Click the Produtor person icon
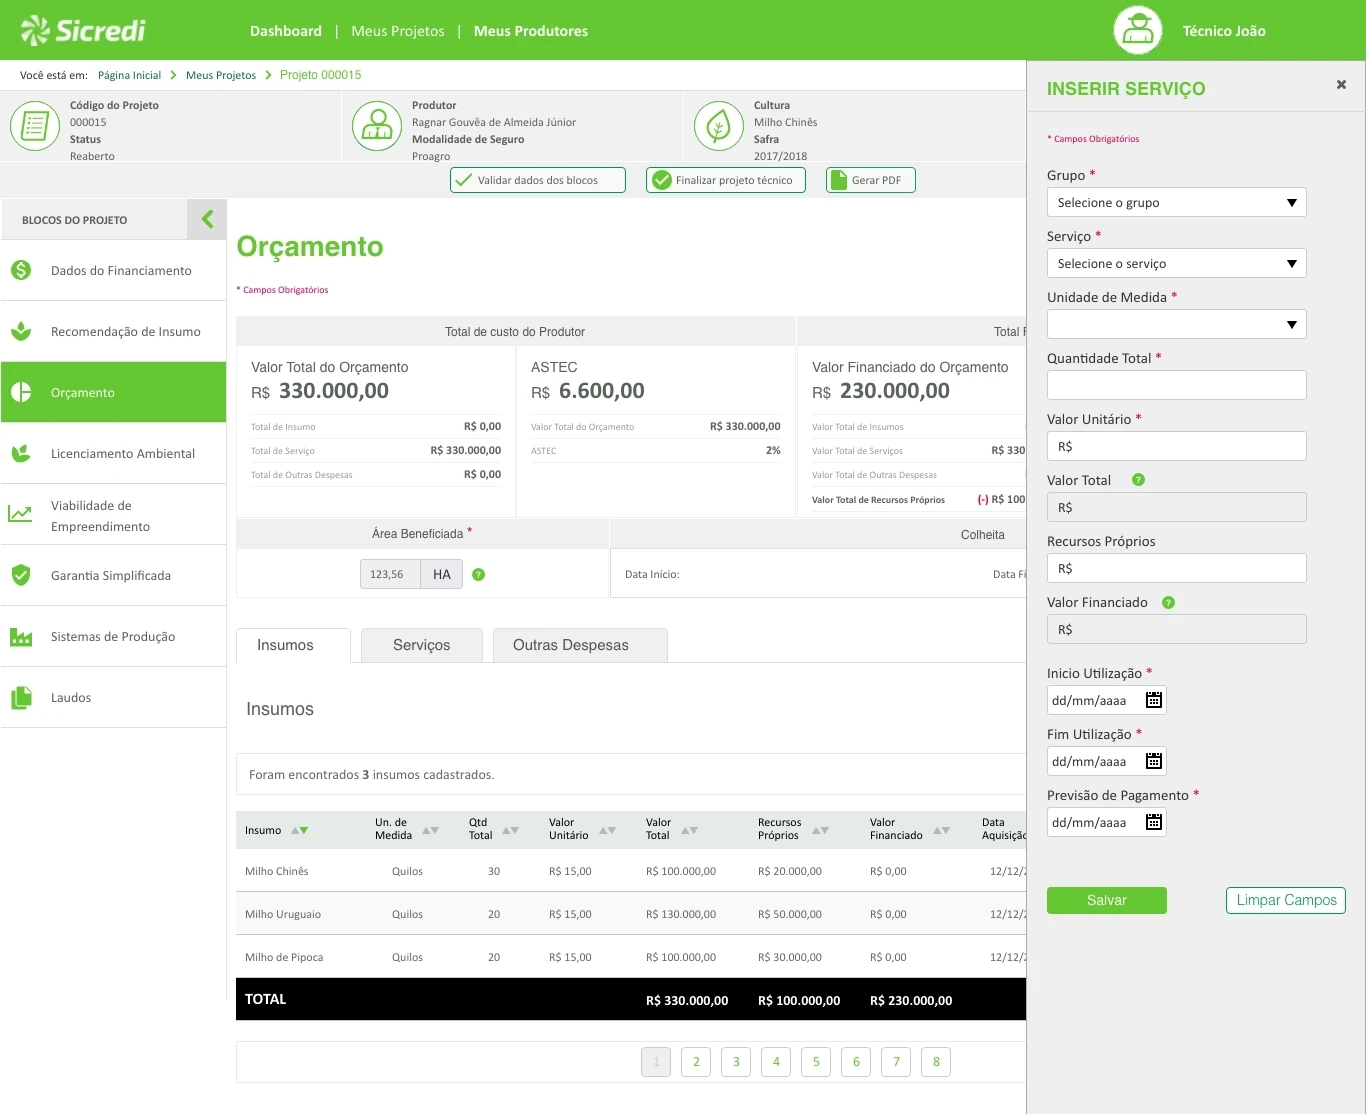This screenshot has width=1366, height=1114. tap(377, 126)
